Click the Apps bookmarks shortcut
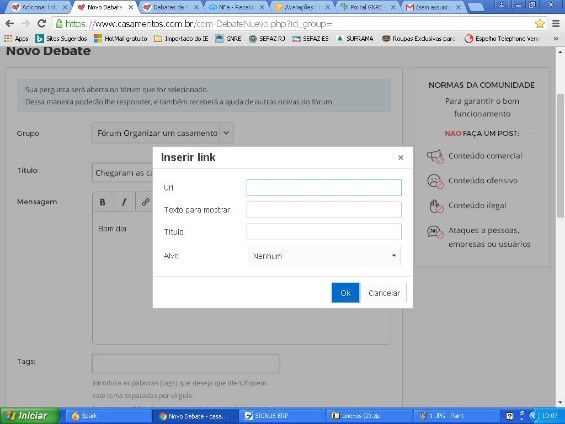This screenshot has height=424, width=565. 17,39
